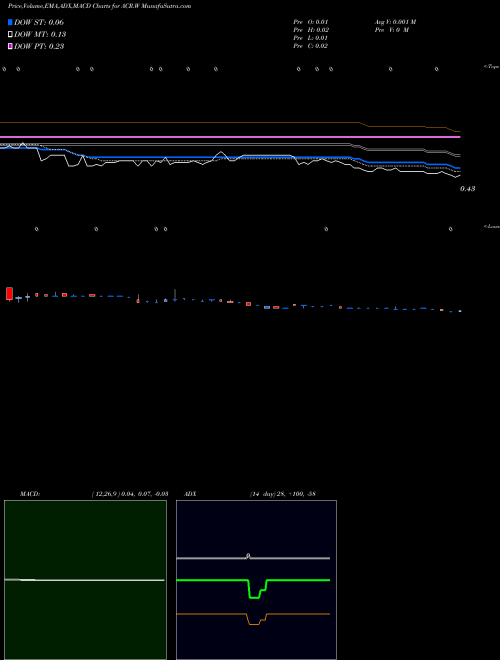Screen dimensions: 500x660
Task: Click the 'Pre L: 0.01' value
Action: [311, 38]
